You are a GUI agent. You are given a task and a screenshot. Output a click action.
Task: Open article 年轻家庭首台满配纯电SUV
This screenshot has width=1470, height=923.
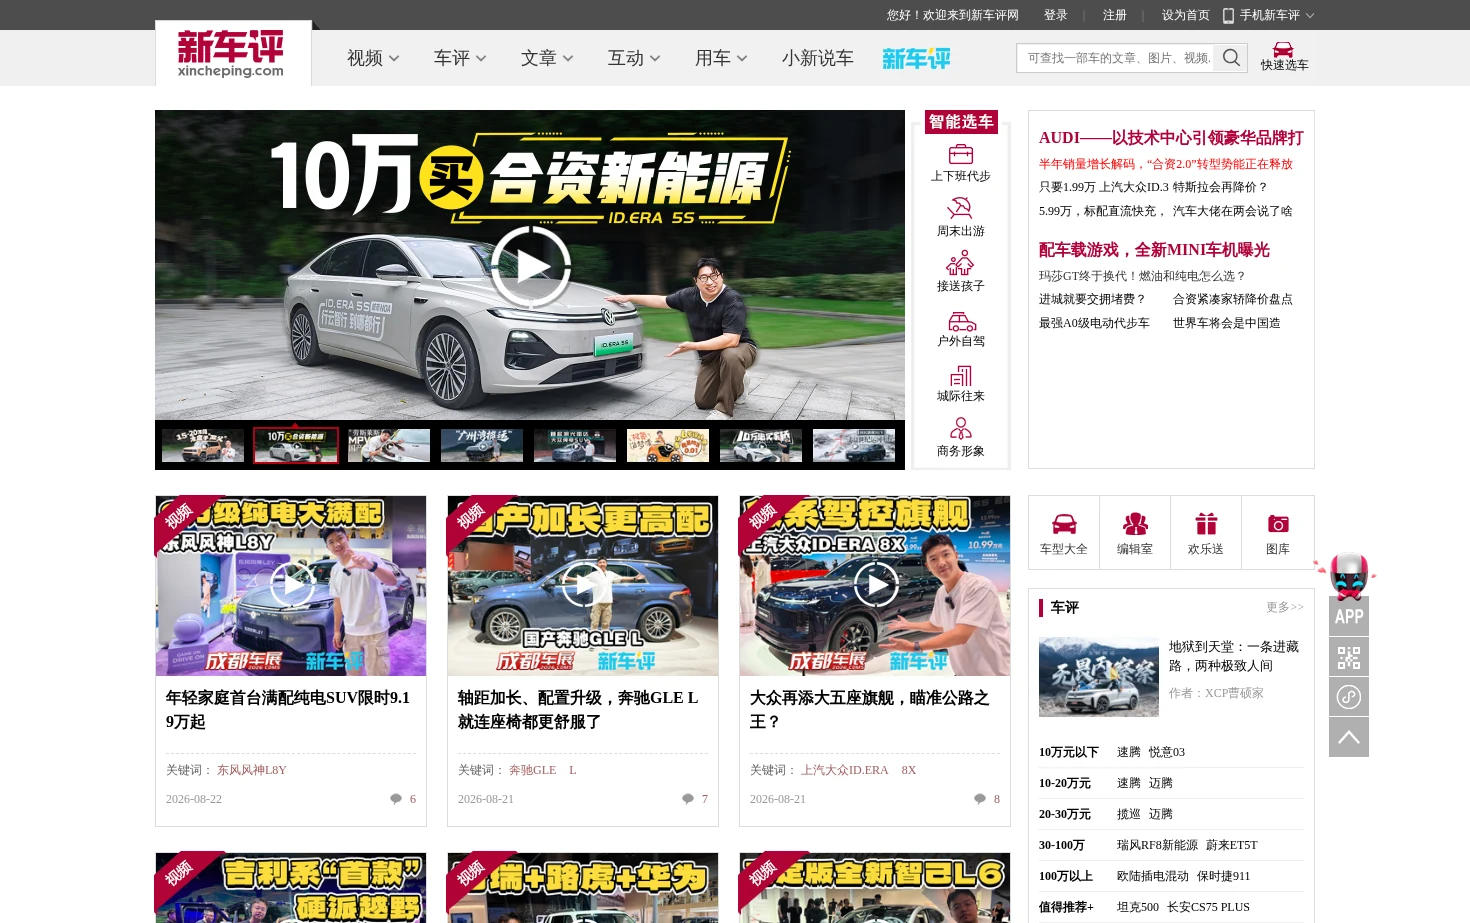click(x=288, y=710)
